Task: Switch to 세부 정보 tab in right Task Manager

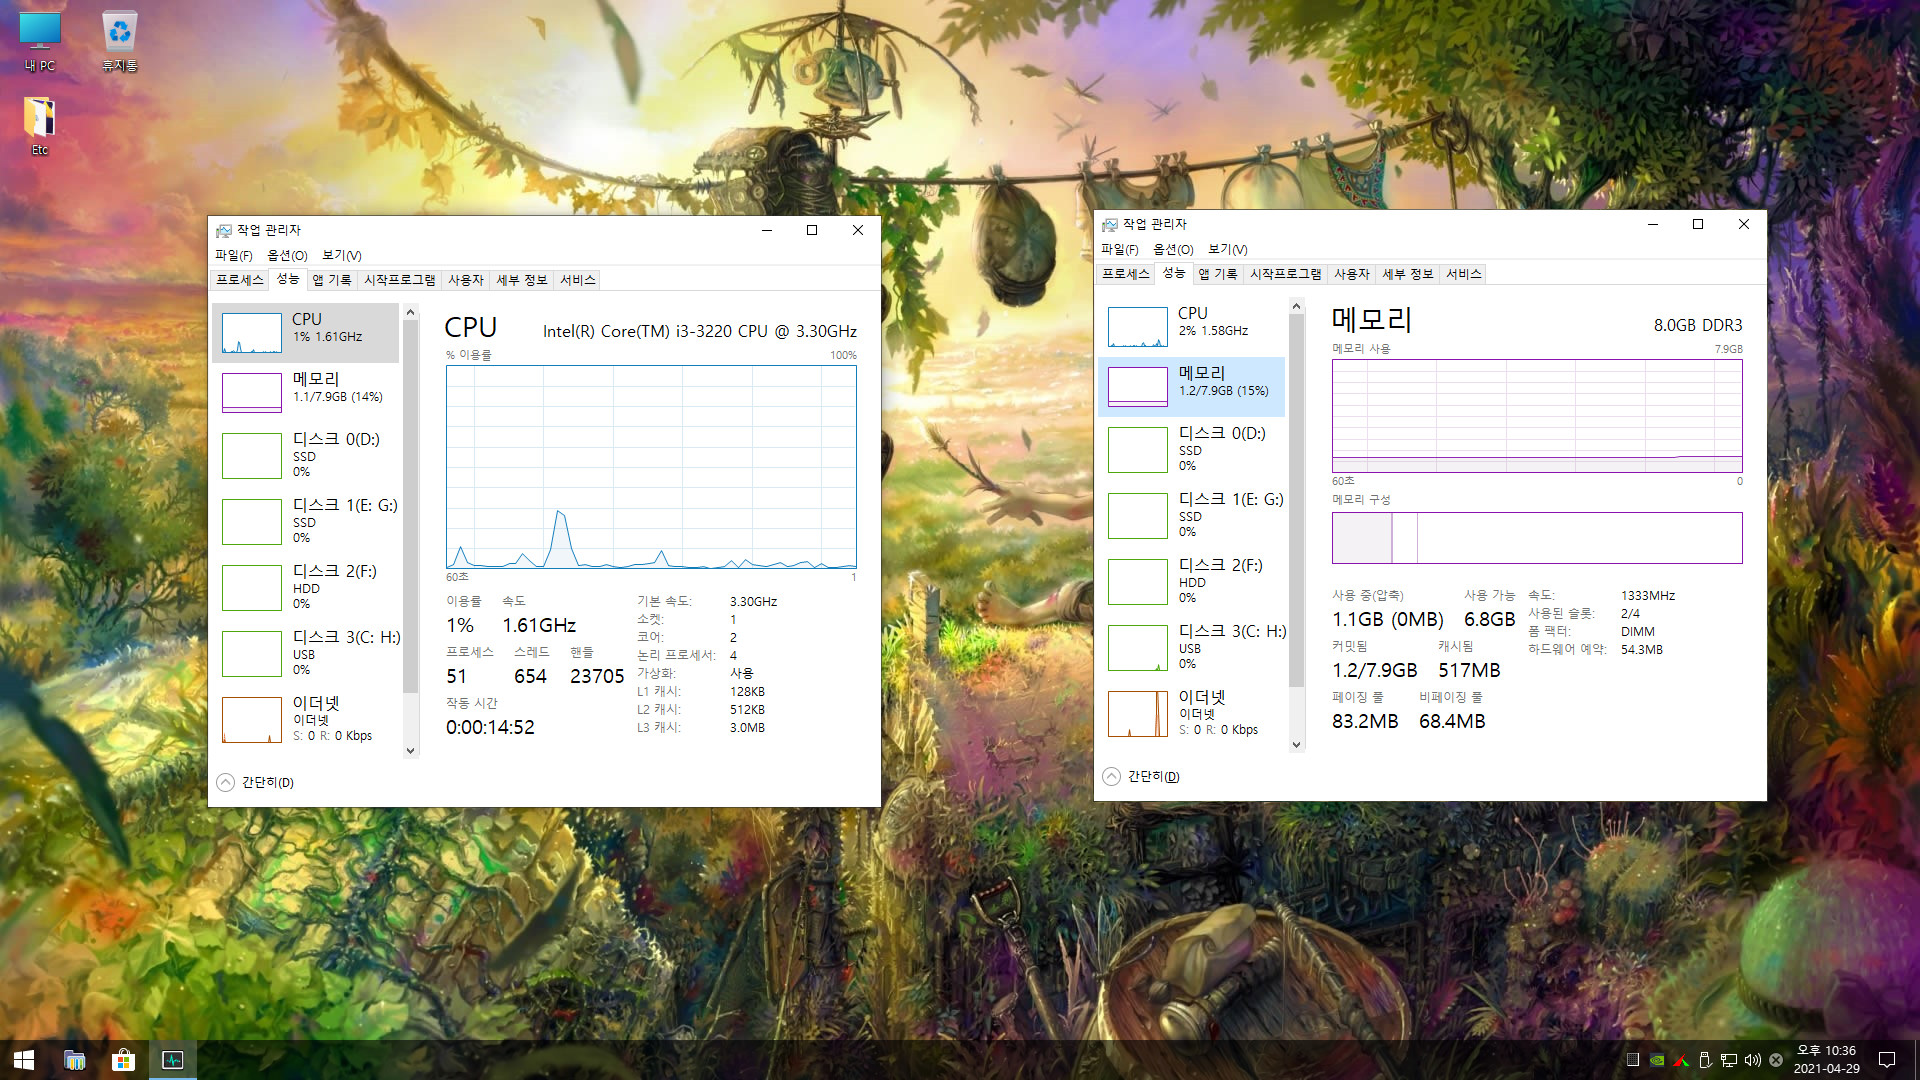Action: [1408, 274]
